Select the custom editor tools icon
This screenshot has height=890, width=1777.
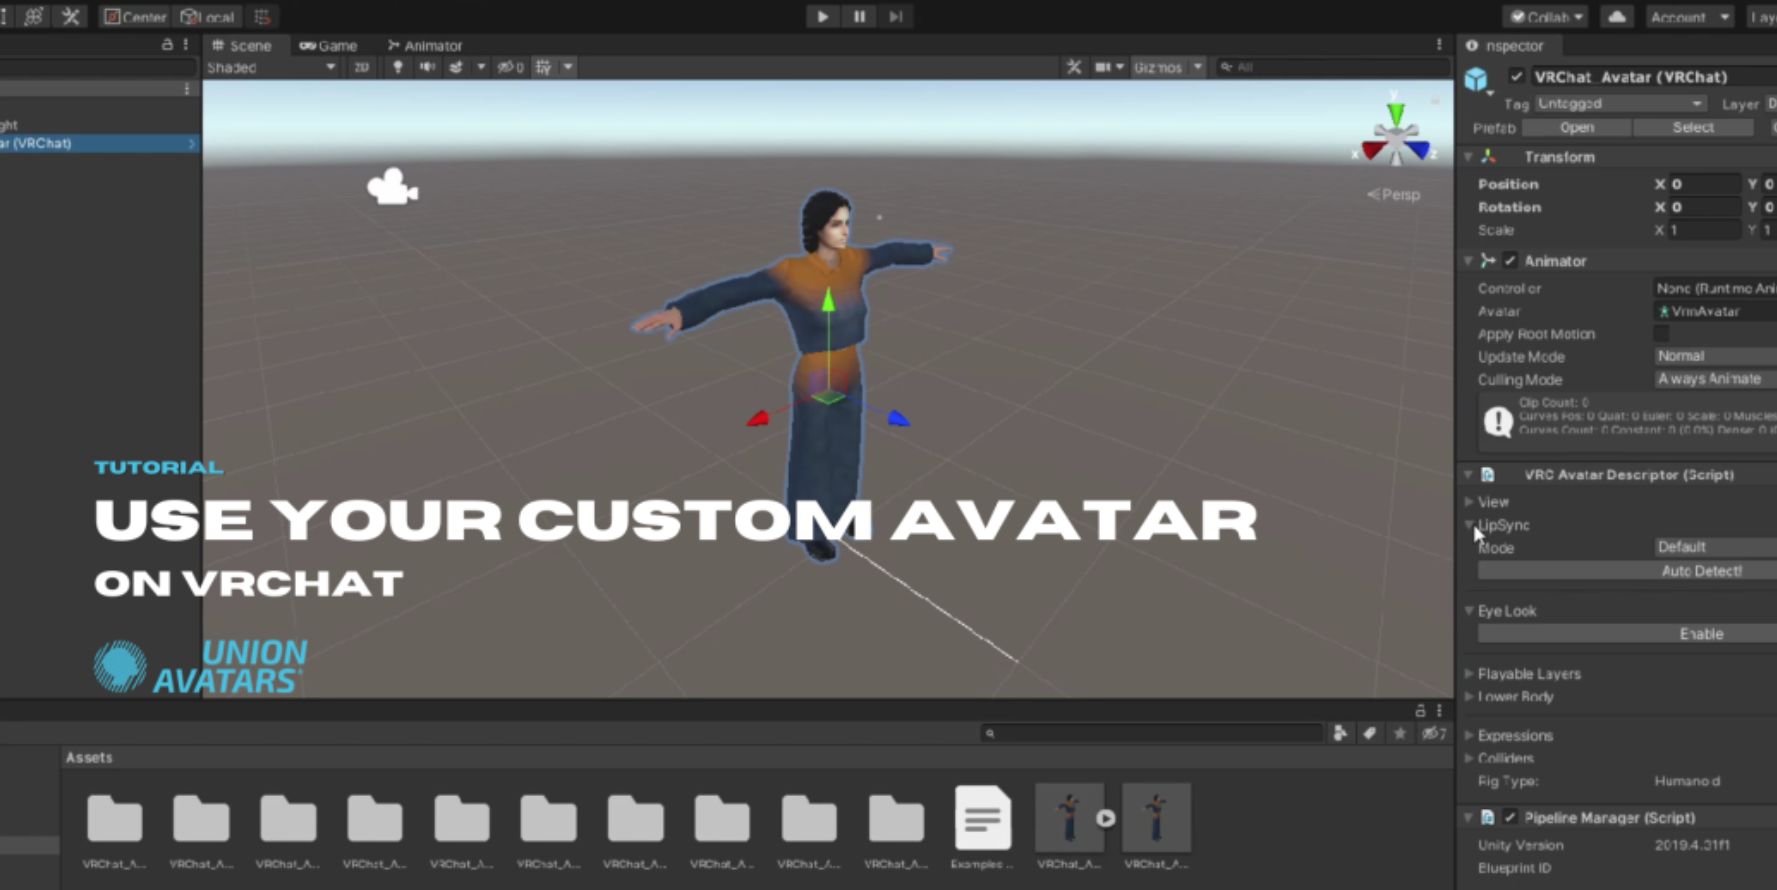click(70, 16)
